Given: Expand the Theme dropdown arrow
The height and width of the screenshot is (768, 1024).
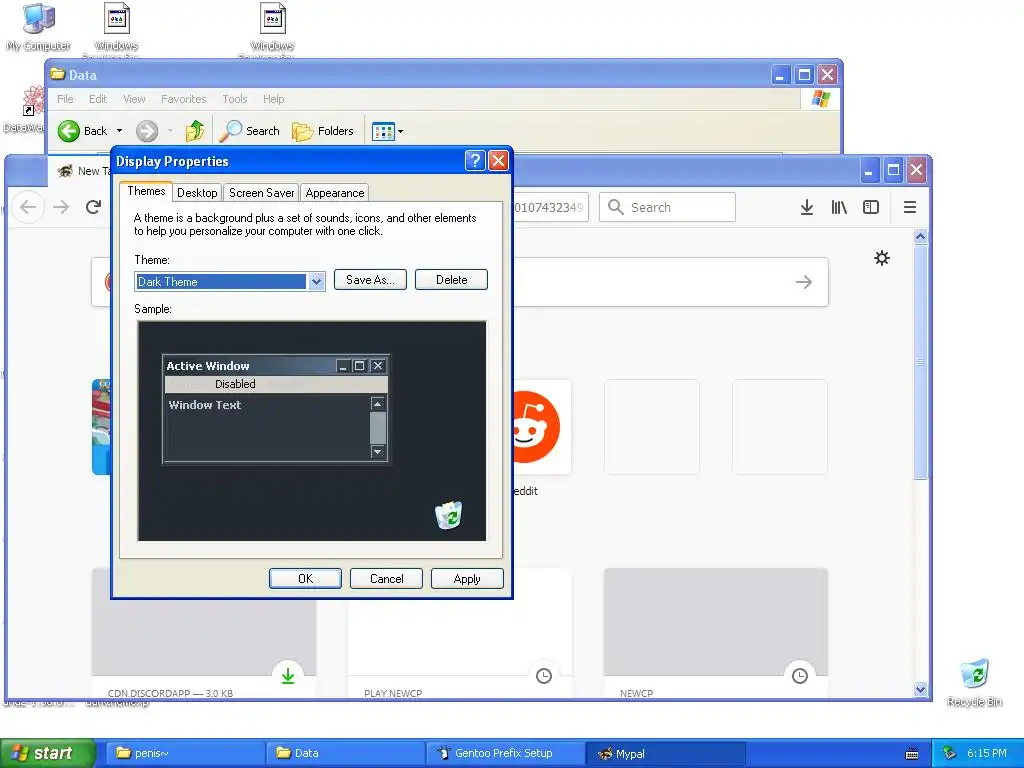Looking at the screenshot, I should coord(316,281).
